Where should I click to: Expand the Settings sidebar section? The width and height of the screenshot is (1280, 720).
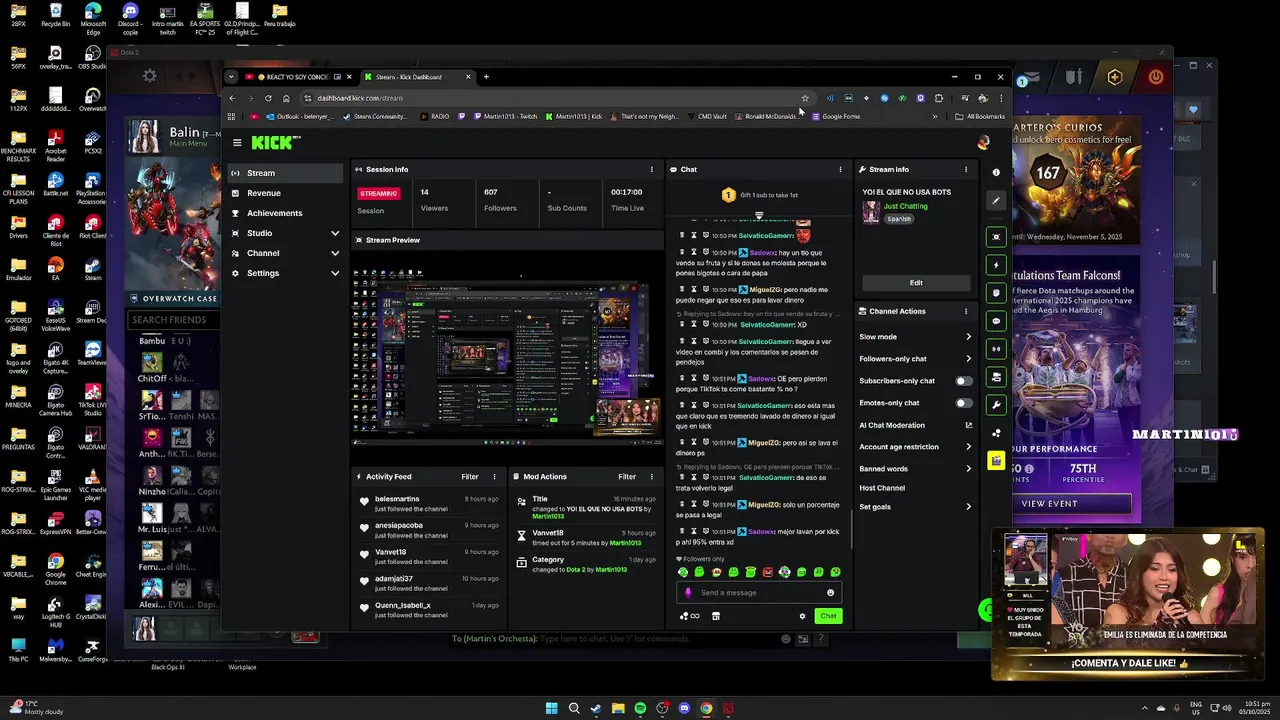pyautogui.click(x=286, y=273)
